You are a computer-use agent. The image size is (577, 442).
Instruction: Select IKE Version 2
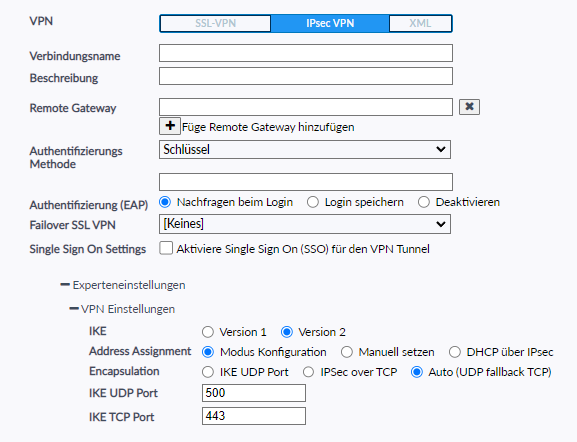tap(287, 332)
